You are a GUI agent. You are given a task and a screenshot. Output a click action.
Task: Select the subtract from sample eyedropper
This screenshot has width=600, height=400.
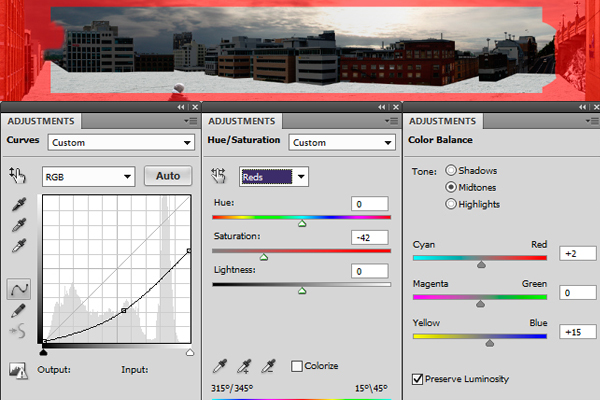[268, 366]
